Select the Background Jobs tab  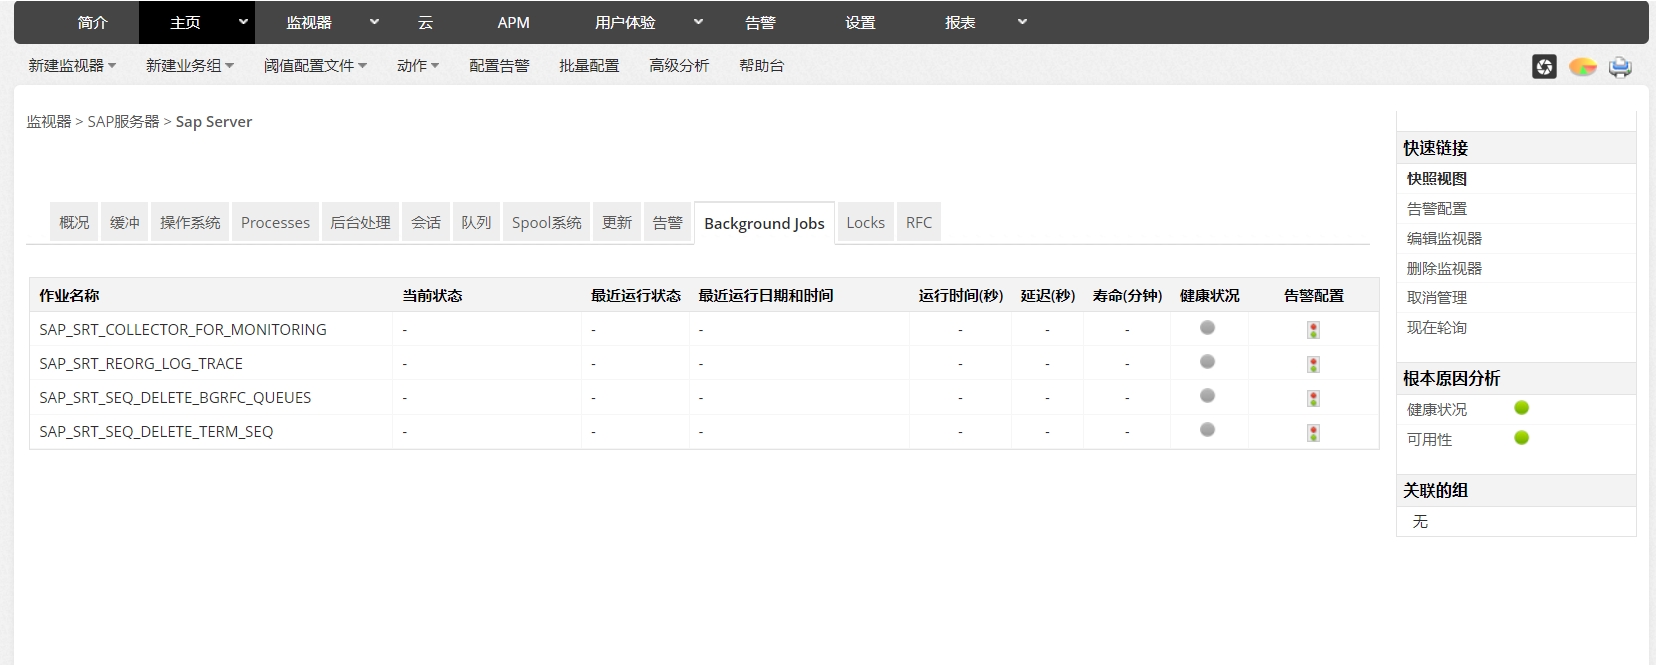click(764, 223)
